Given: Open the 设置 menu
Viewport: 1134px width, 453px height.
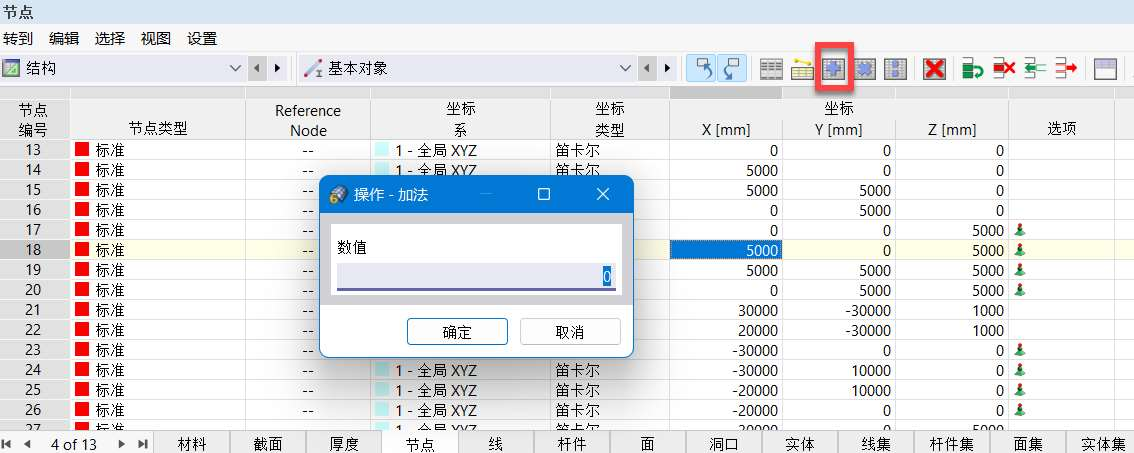Looking at the screenshot, I should [202, 39].
